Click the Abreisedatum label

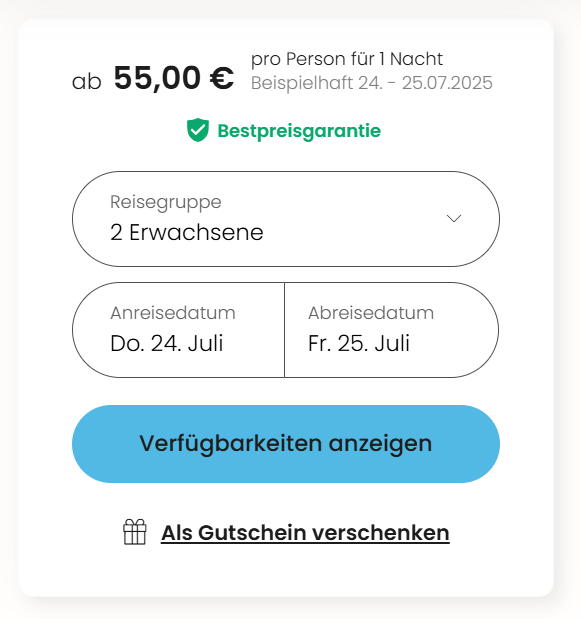(x=371, y=313)
